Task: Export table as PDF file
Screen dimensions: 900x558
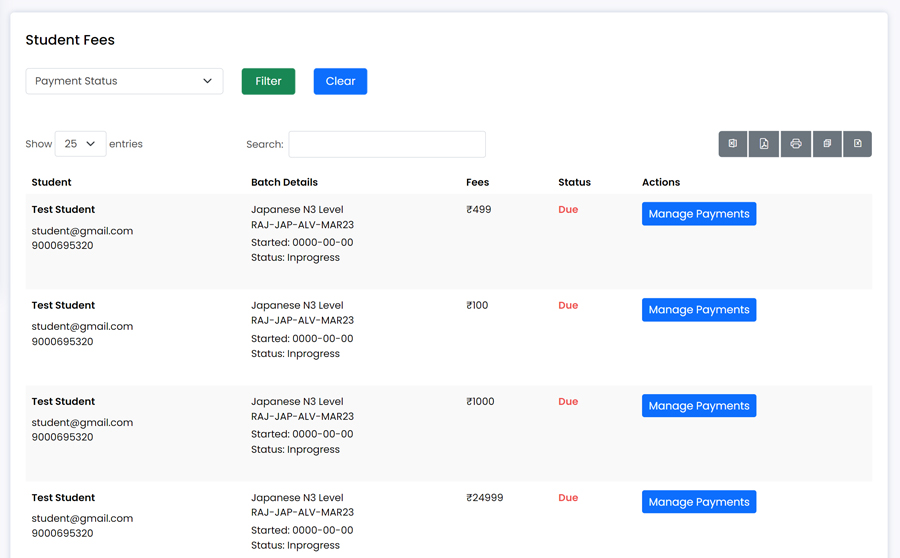Action: [x=764, y=144]
